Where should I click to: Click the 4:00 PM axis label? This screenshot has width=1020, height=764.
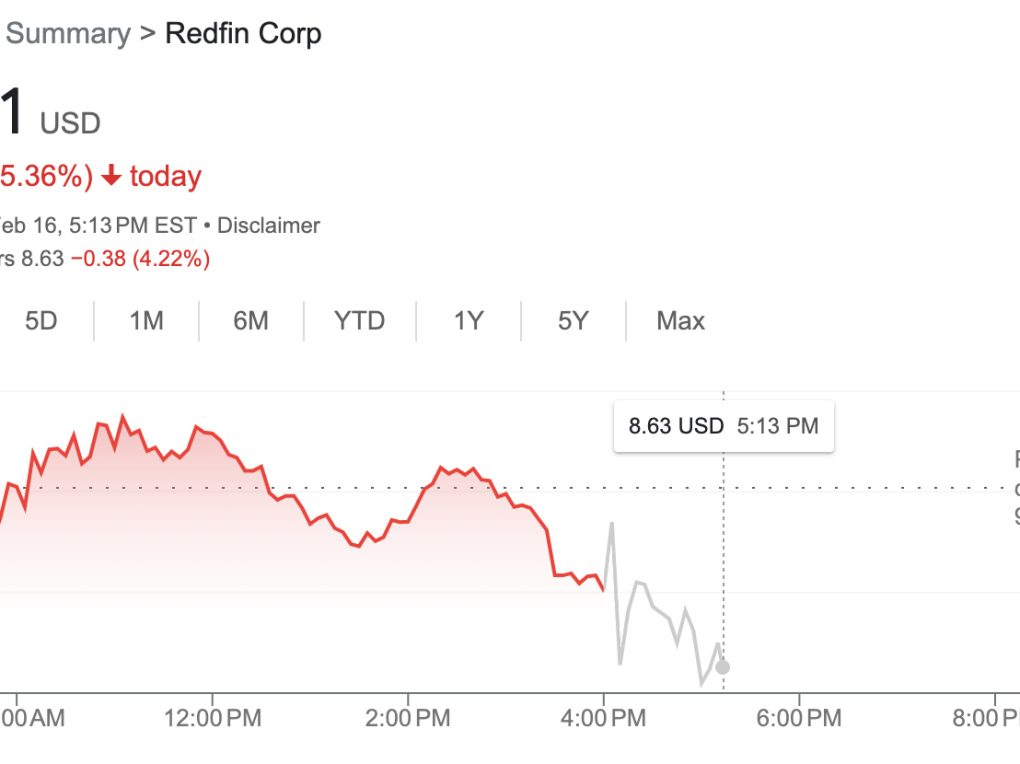(603, 718)
